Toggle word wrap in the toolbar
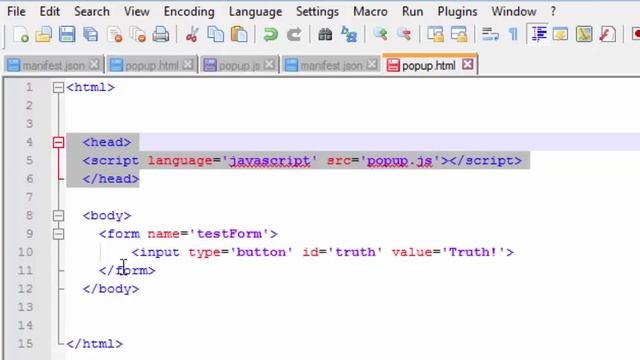 pos(490,35)
